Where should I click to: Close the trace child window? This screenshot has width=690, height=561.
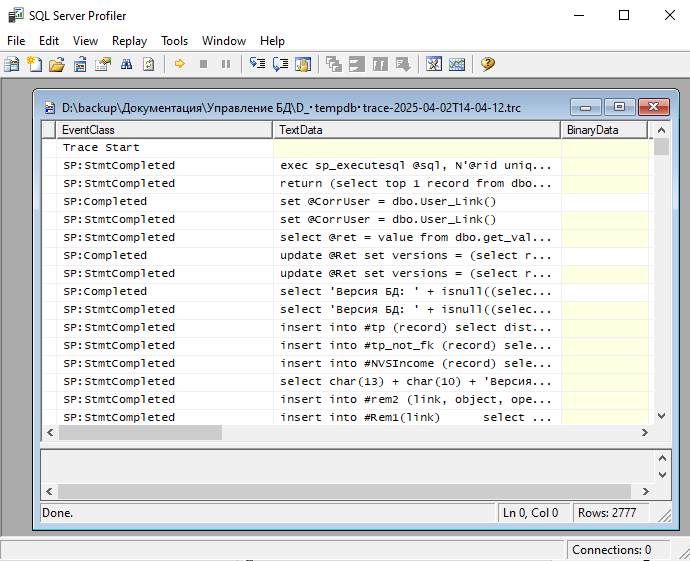point(654,107)
